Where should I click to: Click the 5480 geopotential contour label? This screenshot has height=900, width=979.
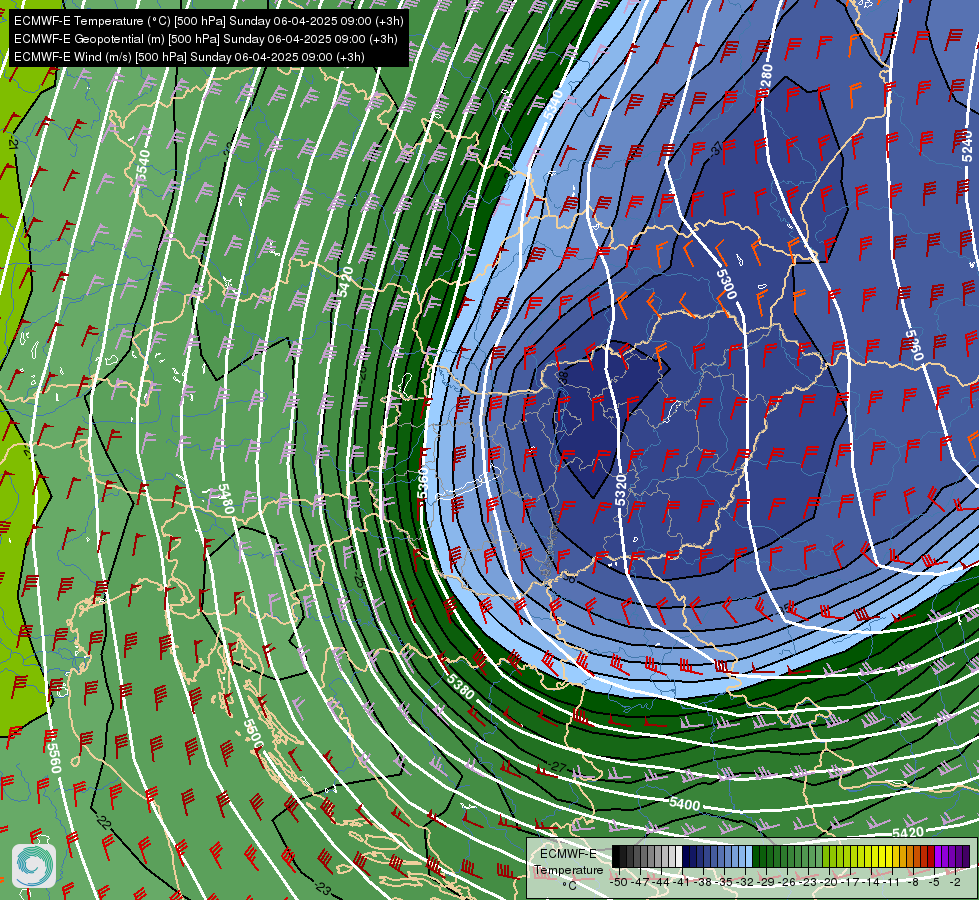(x=225, y=498)
